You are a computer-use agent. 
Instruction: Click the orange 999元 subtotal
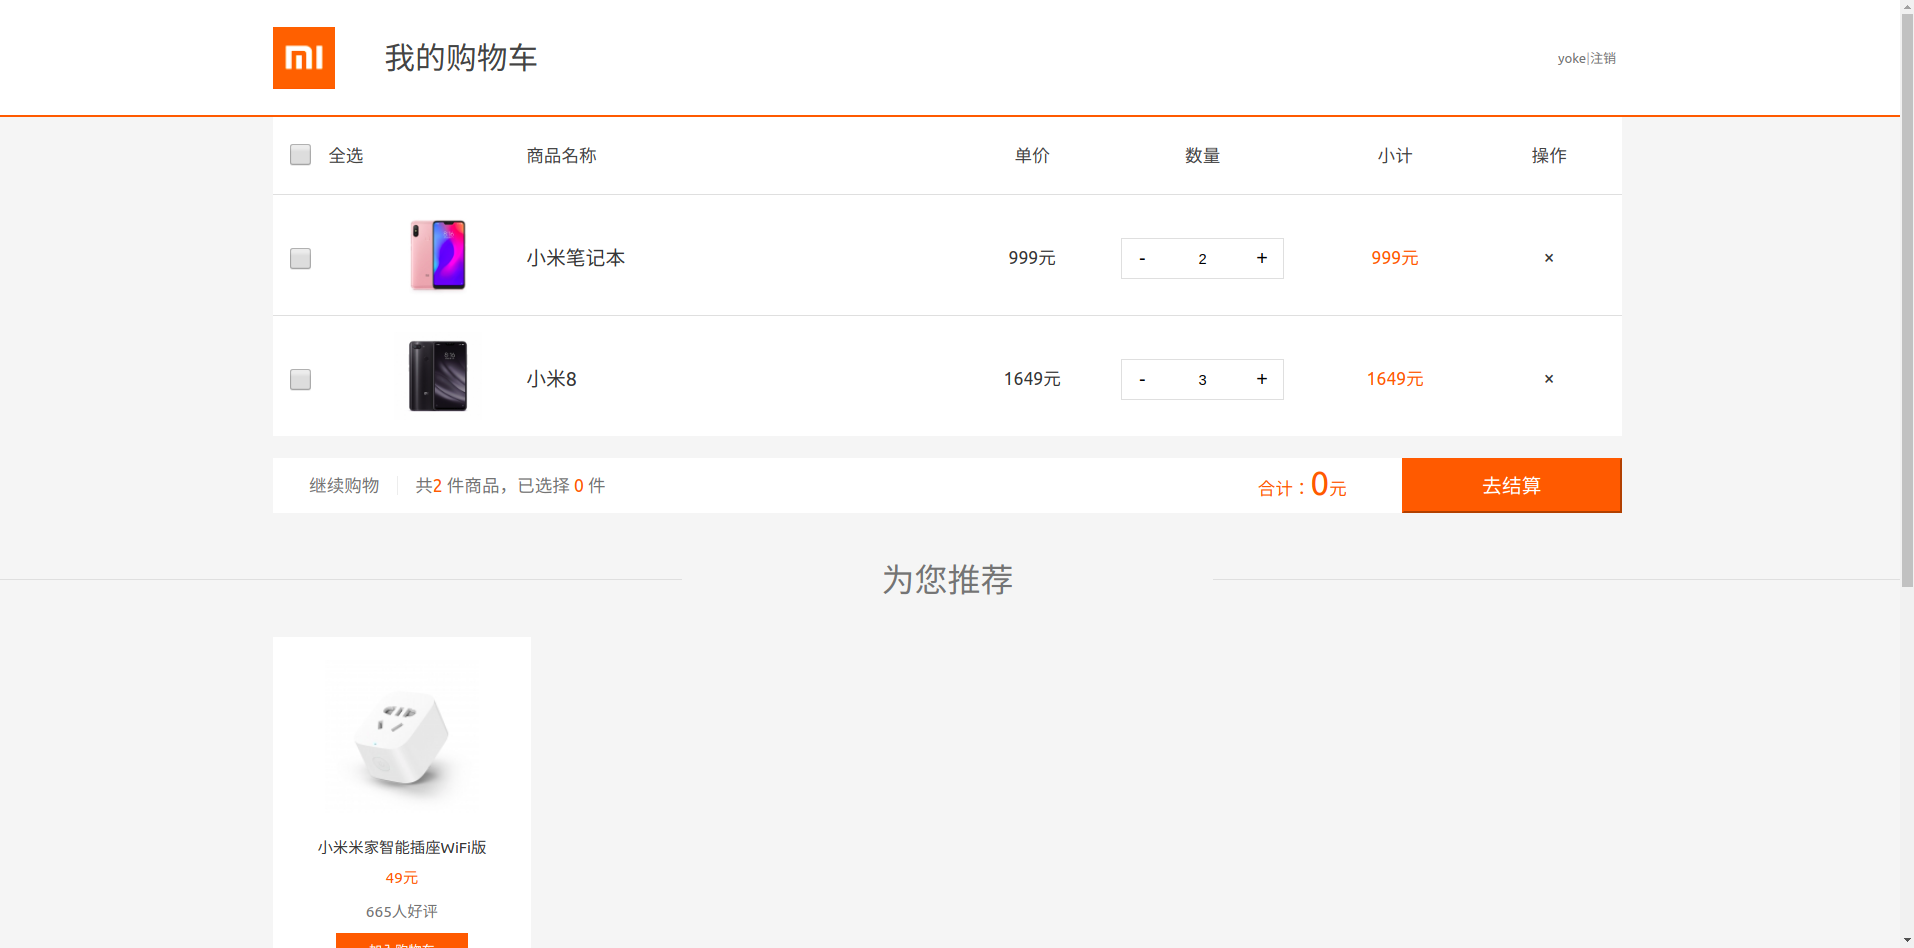pos(1395,258)
